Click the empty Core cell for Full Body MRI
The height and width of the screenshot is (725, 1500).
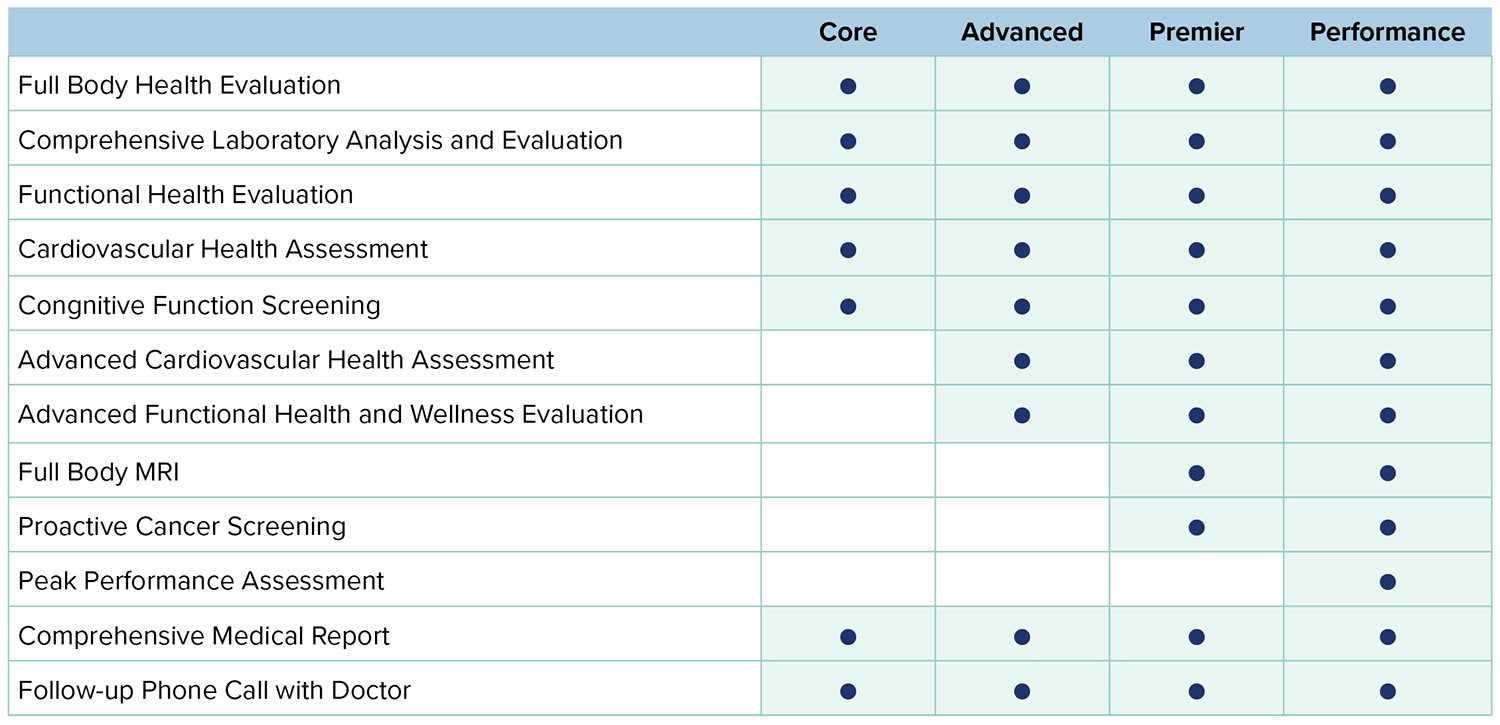[848, 472]
